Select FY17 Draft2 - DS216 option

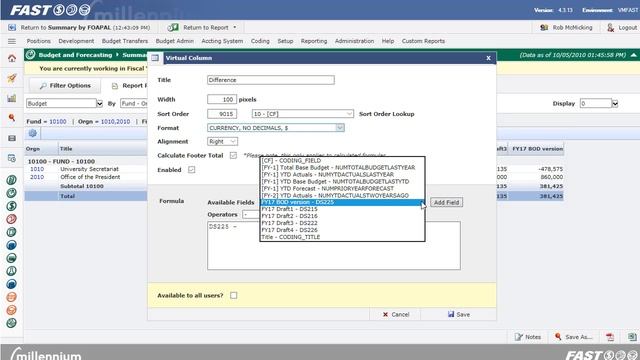click(342, 216)
